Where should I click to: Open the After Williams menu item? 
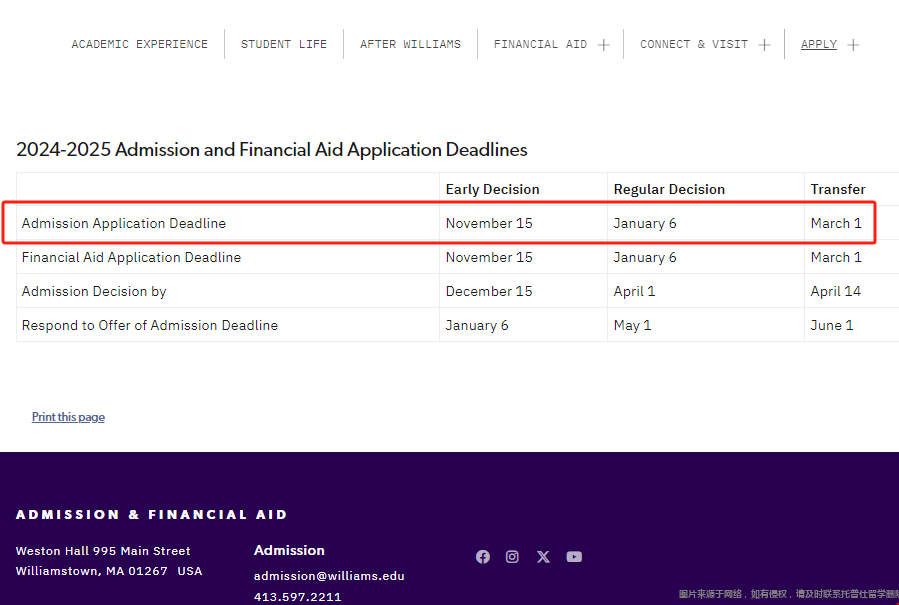[411, 44]
